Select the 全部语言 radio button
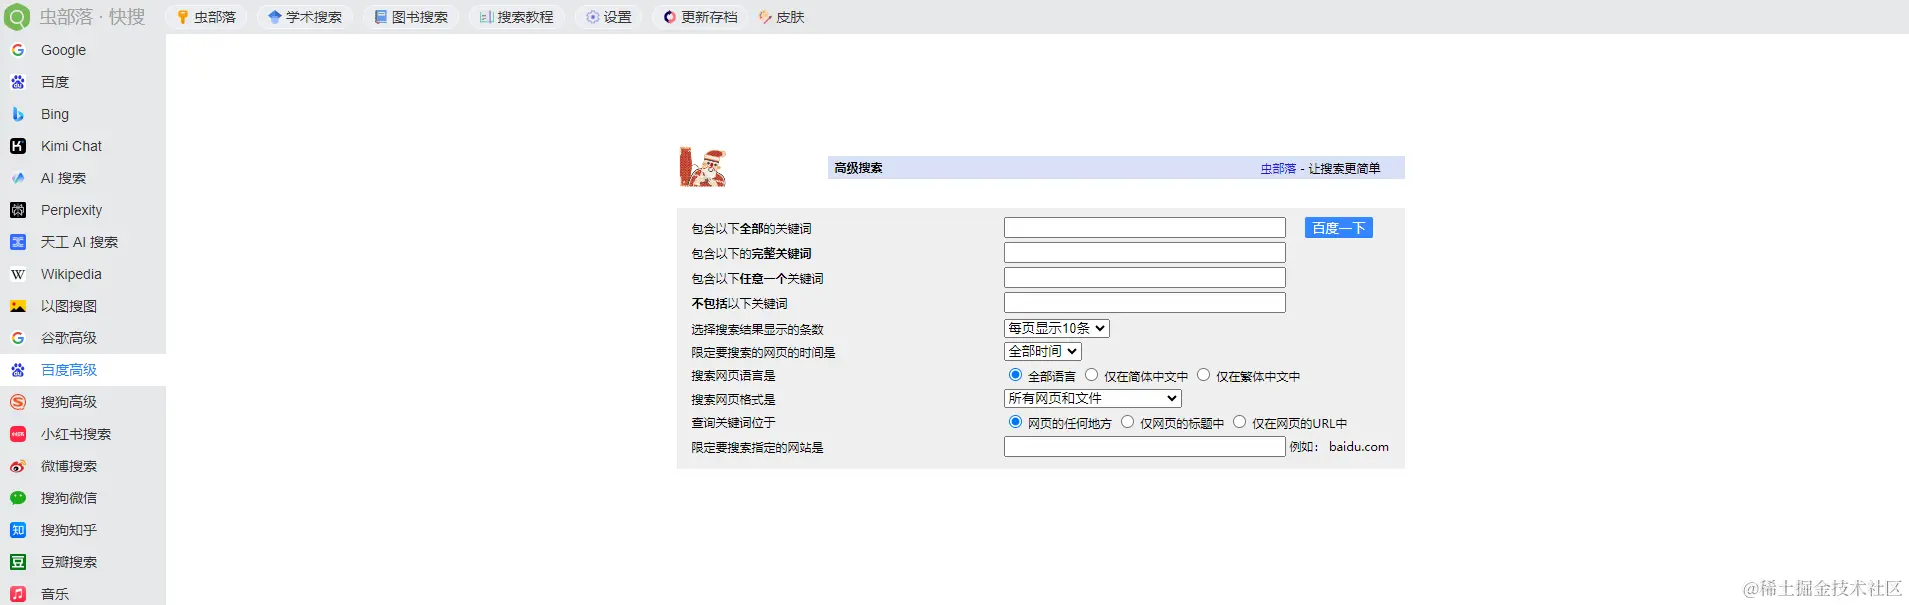Screen dimensions: 1909x605 [x=1015, y=375]
